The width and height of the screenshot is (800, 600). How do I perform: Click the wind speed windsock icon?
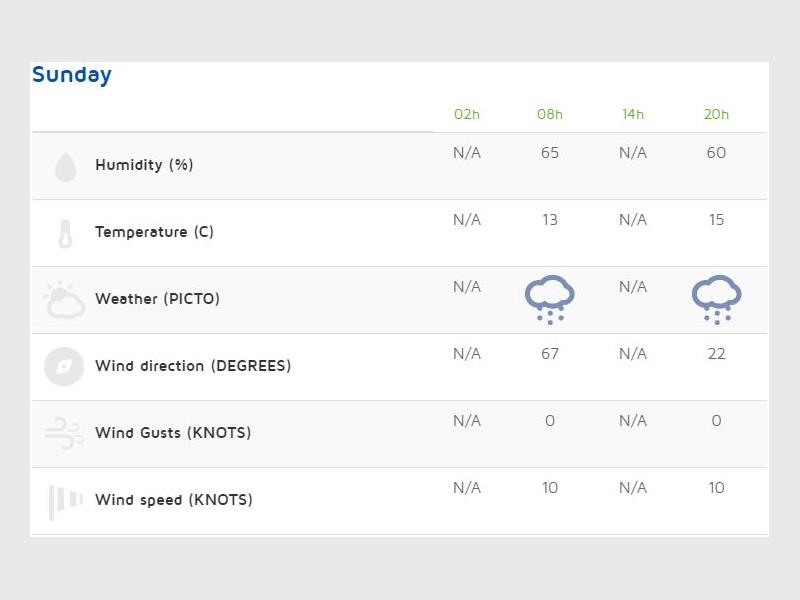pyautogui.click(x=64, y=501)
